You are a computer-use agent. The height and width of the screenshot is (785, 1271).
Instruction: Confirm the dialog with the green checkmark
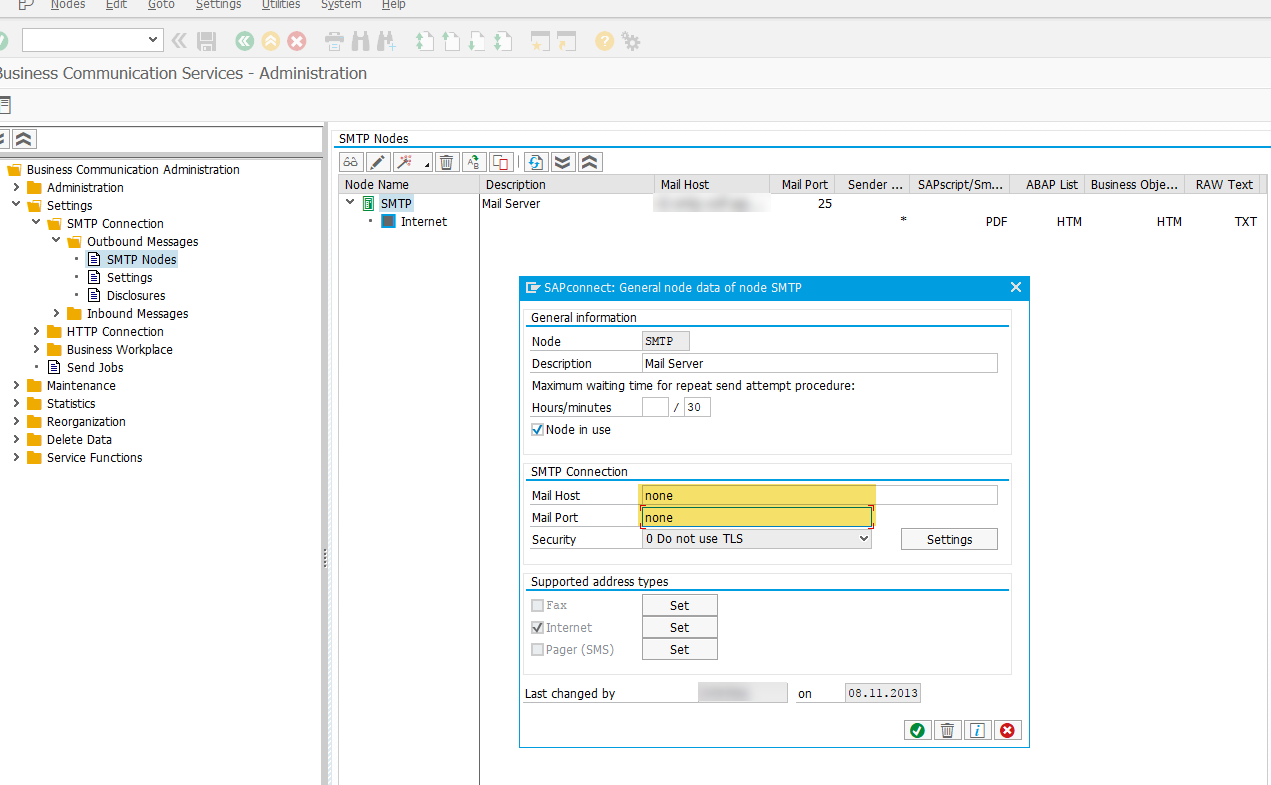coord(917,731)
